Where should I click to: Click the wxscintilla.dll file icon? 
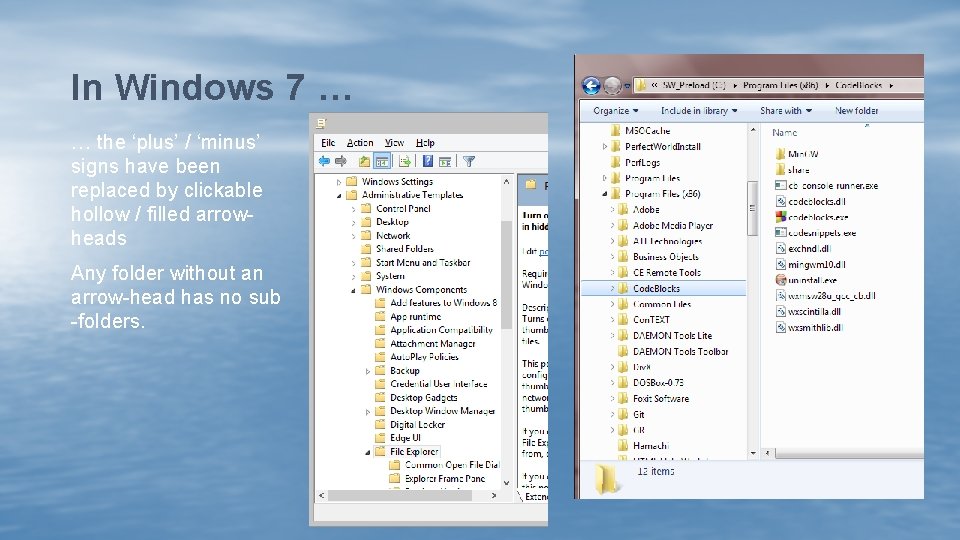point(781,312)
